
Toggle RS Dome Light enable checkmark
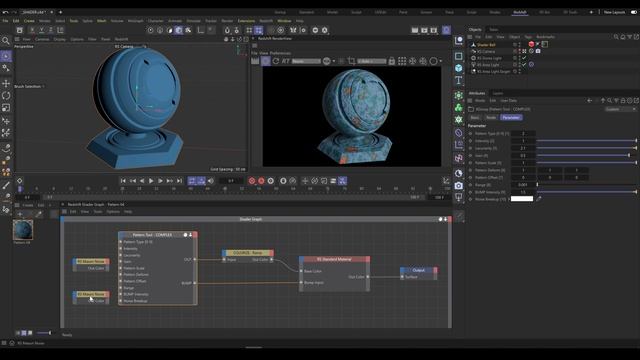[524, 58]
